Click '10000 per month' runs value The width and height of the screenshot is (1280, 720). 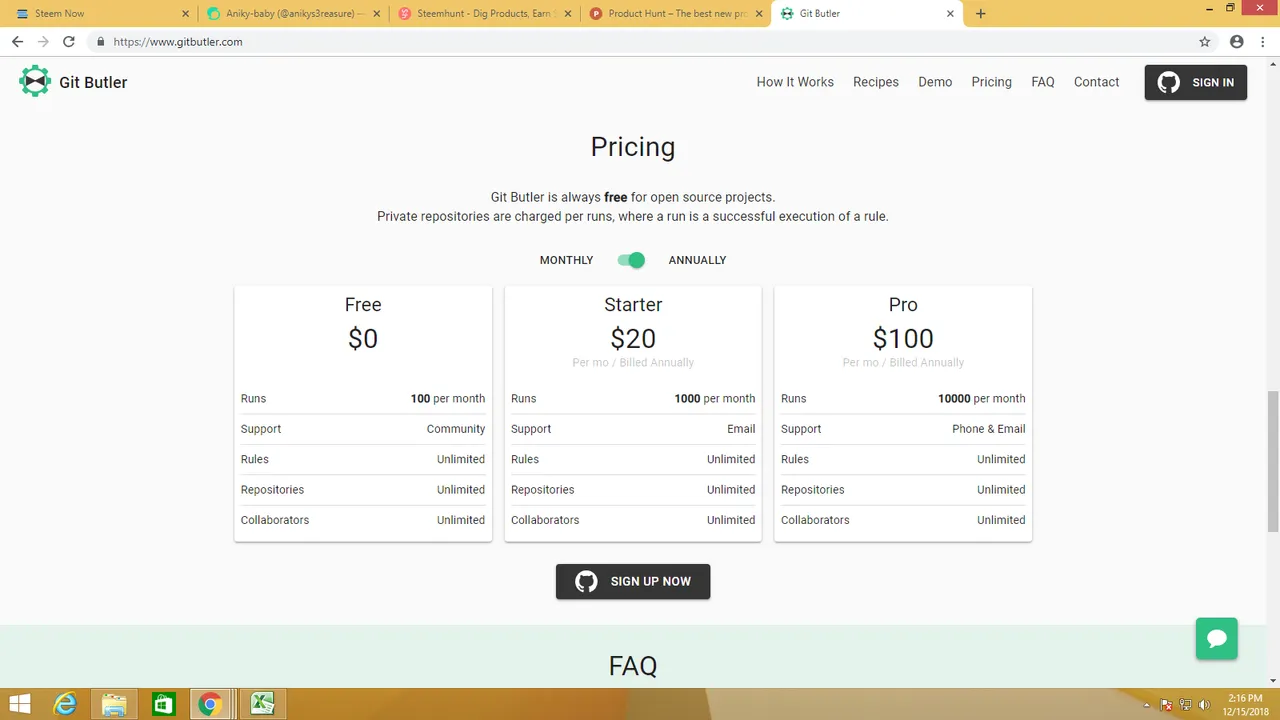coord(981,398)
